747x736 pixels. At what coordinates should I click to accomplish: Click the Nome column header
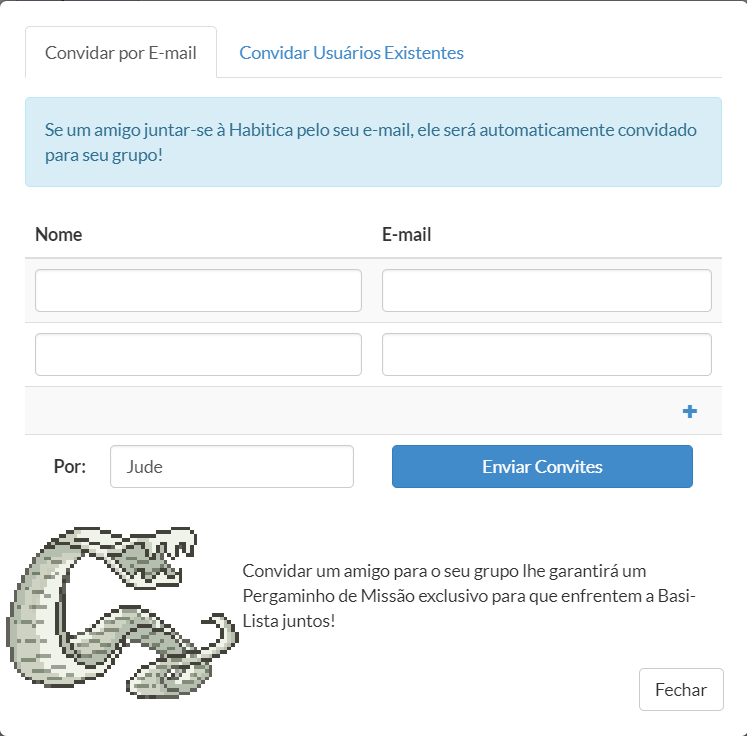[59, 235]
